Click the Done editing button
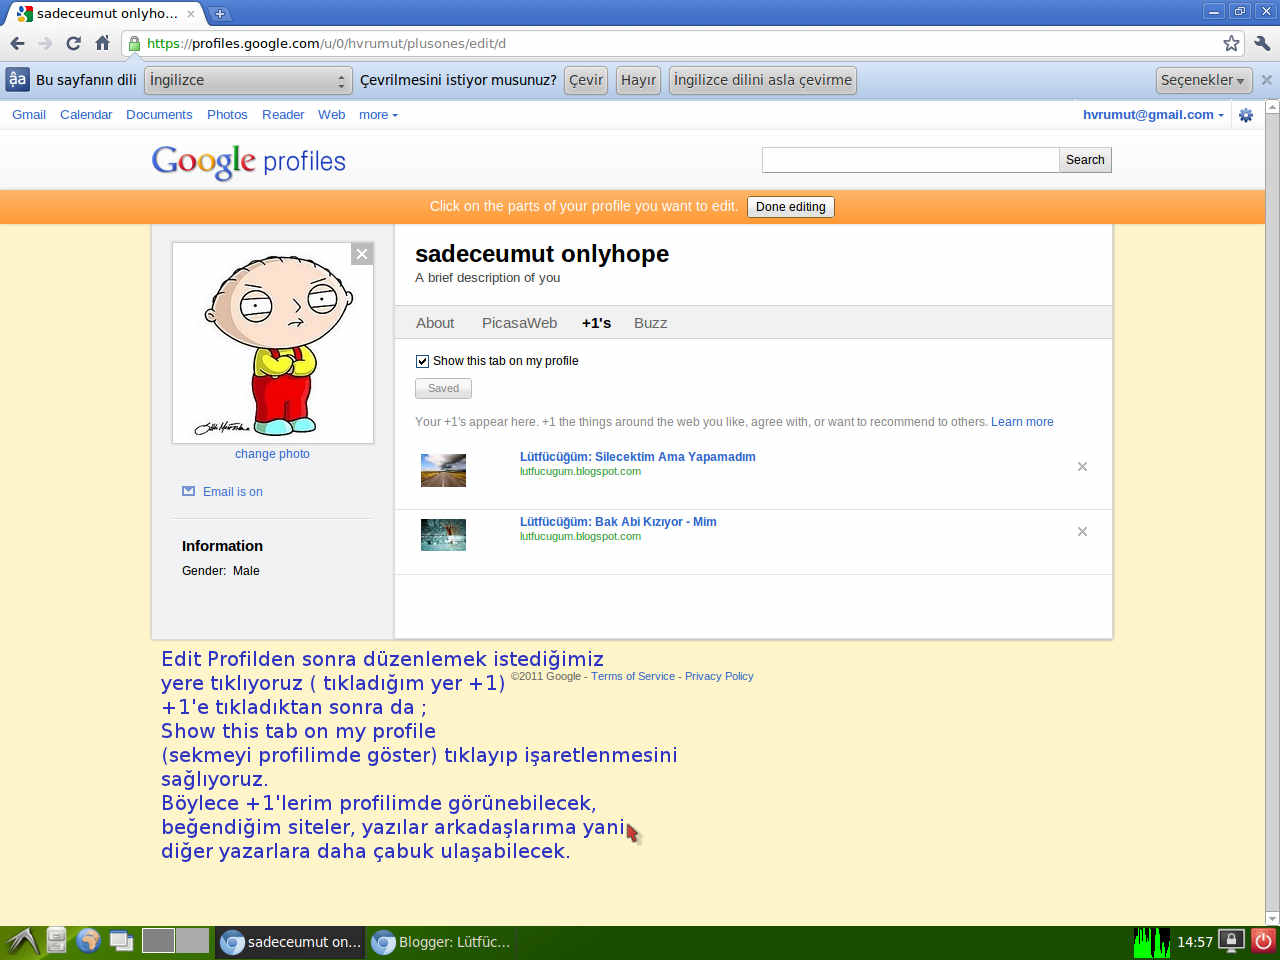This screenshot has height=960, width=1280. pos(791,207)
